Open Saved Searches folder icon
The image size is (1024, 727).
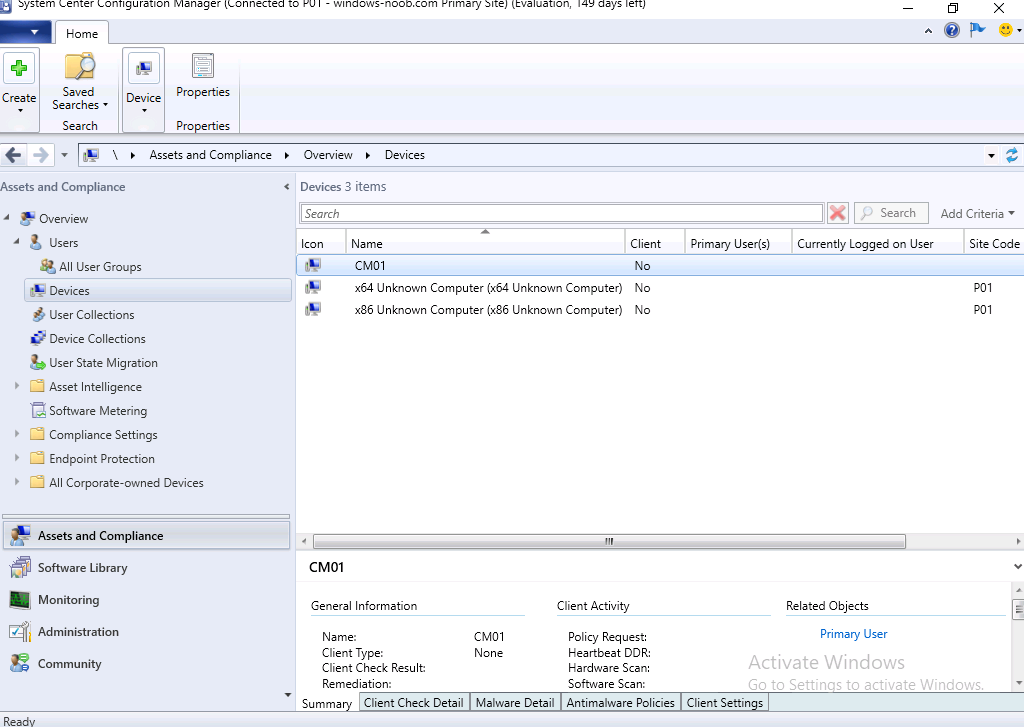tap(80, 67)
